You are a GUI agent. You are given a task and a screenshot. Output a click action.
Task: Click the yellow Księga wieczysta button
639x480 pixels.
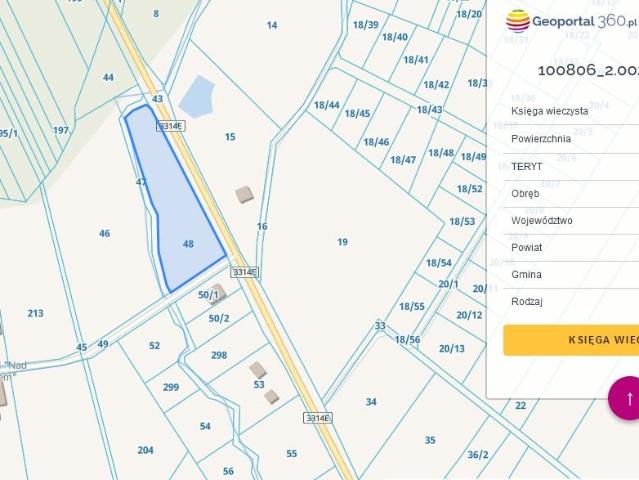coord(571,340)
